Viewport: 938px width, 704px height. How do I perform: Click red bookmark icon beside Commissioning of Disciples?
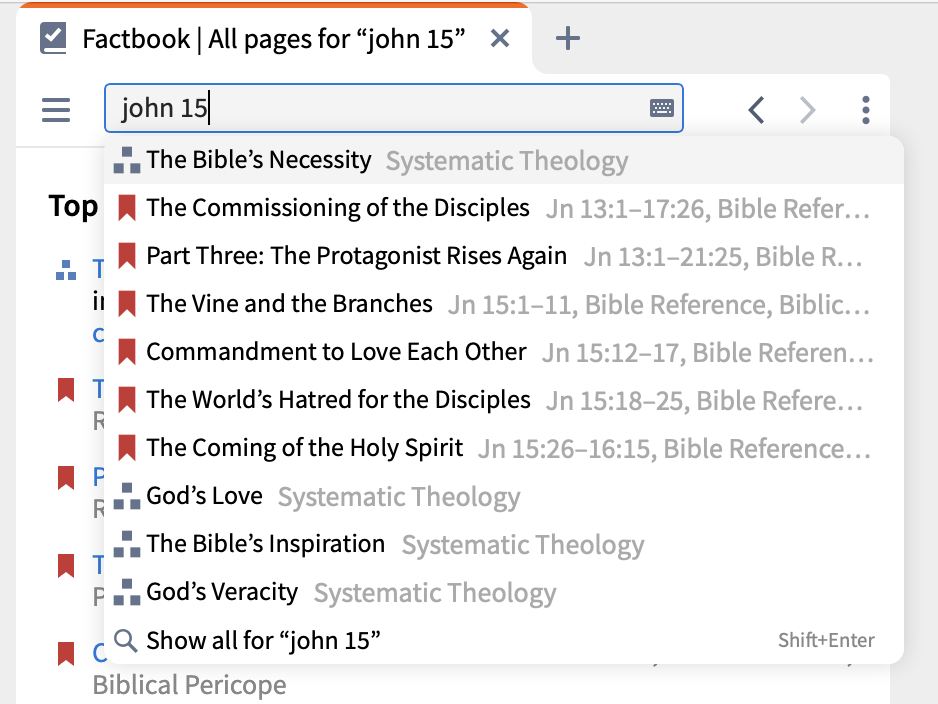127,208
